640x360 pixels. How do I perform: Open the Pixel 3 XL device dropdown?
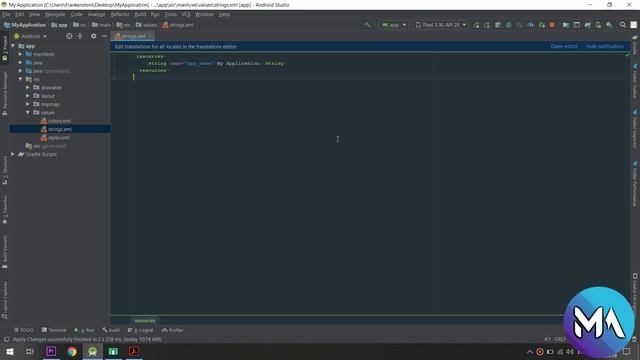(441, 25)
